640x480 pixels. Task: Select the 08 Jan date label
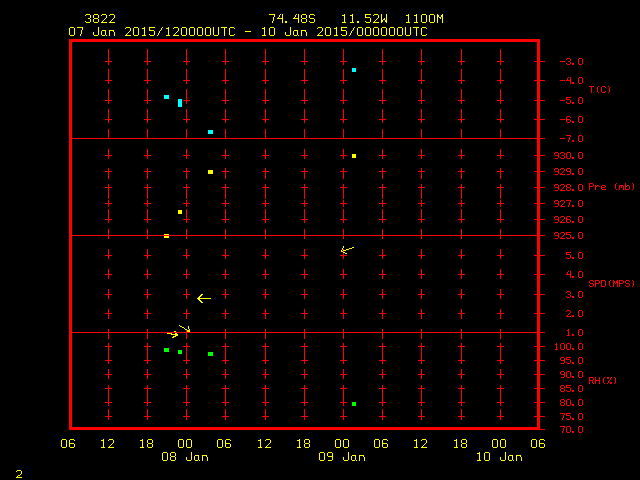pos(185,457)
